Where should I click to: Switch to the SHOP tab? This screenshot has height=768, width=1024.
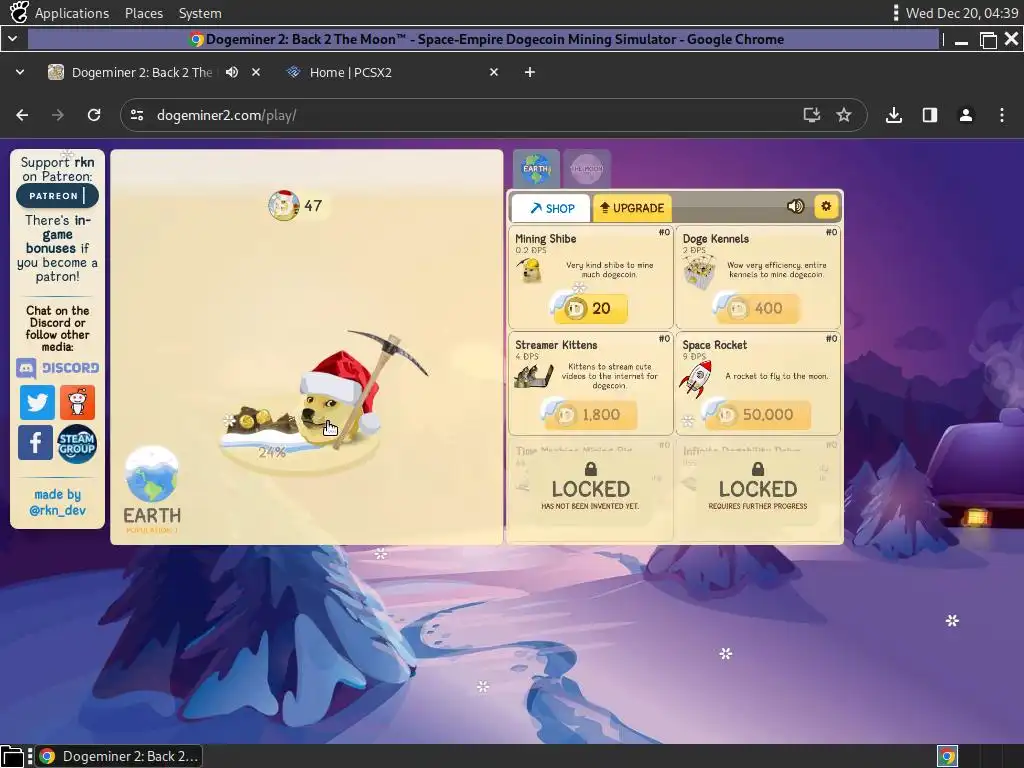pos(551,208)
